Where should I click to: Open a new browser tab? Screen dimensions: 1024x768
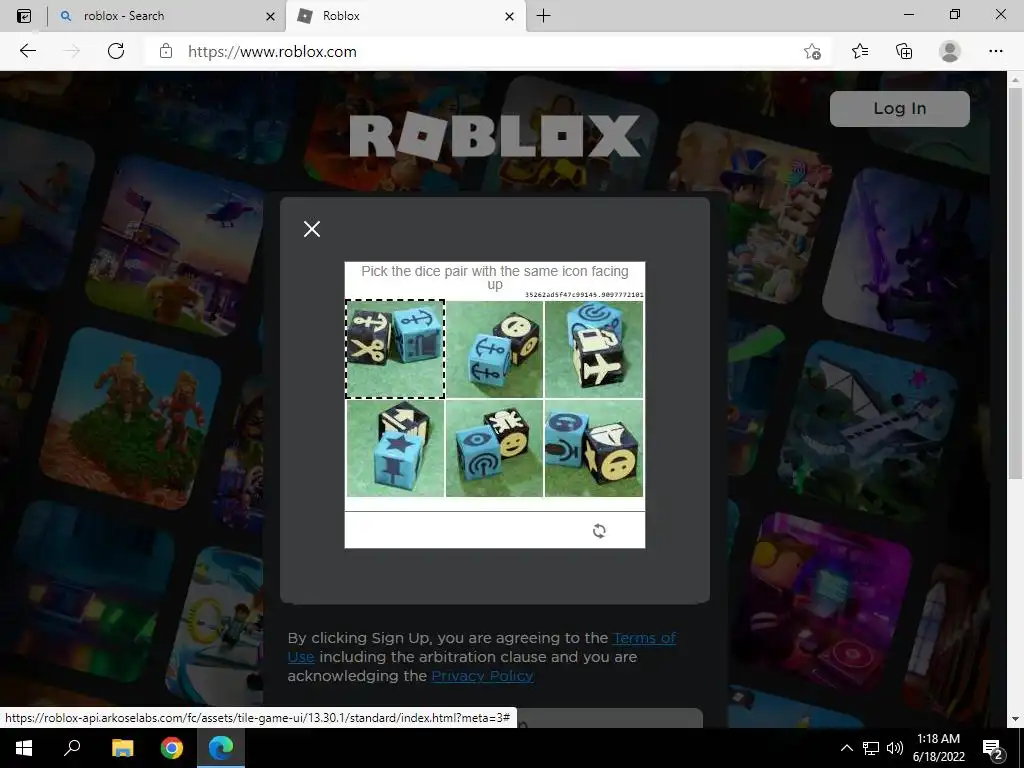(x=543, y=16)
